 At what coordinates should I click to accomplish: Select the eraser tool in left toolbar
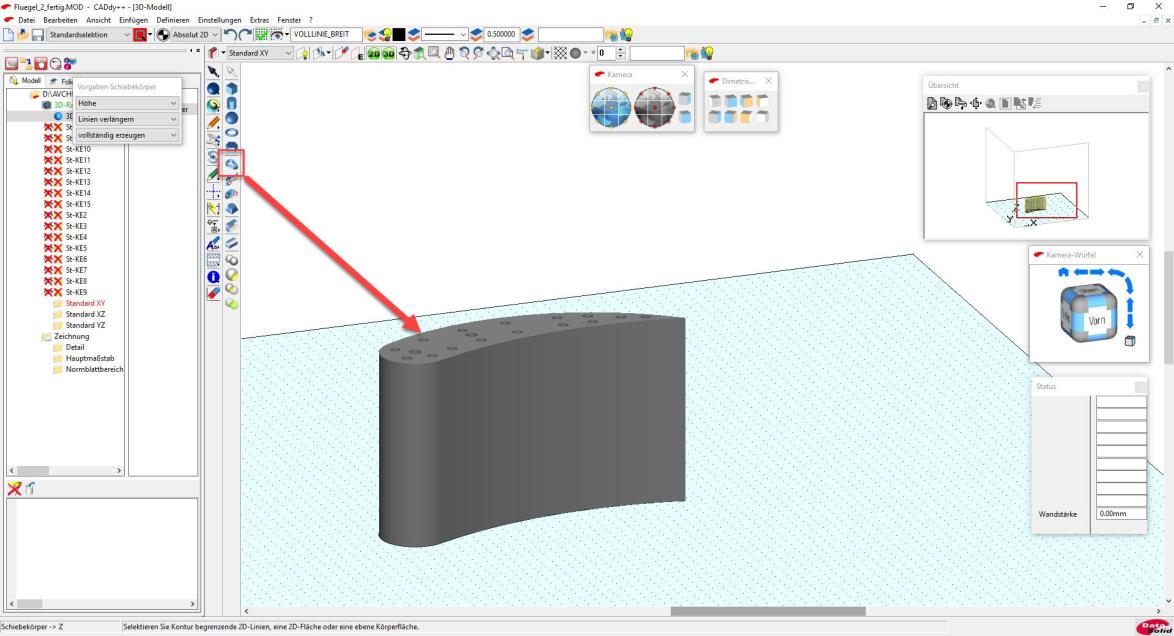click(x=213, y=293)
